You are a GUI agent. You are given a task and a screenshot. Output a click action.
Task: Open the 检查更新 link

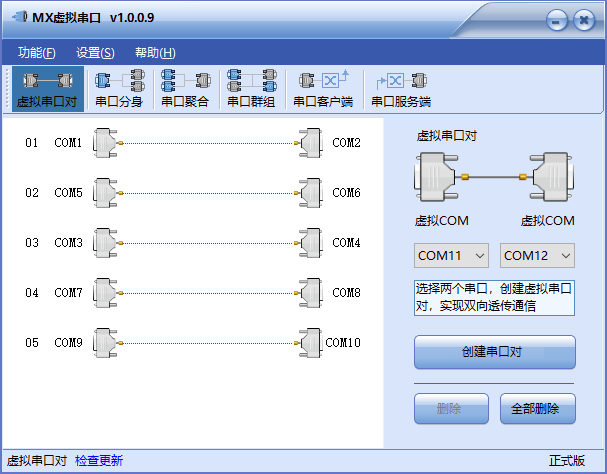[x=99, y=460]
